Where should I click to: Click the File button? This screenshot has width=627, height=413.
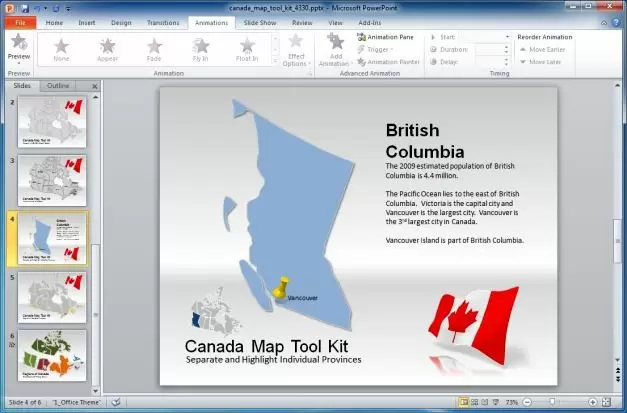[19, 21]
